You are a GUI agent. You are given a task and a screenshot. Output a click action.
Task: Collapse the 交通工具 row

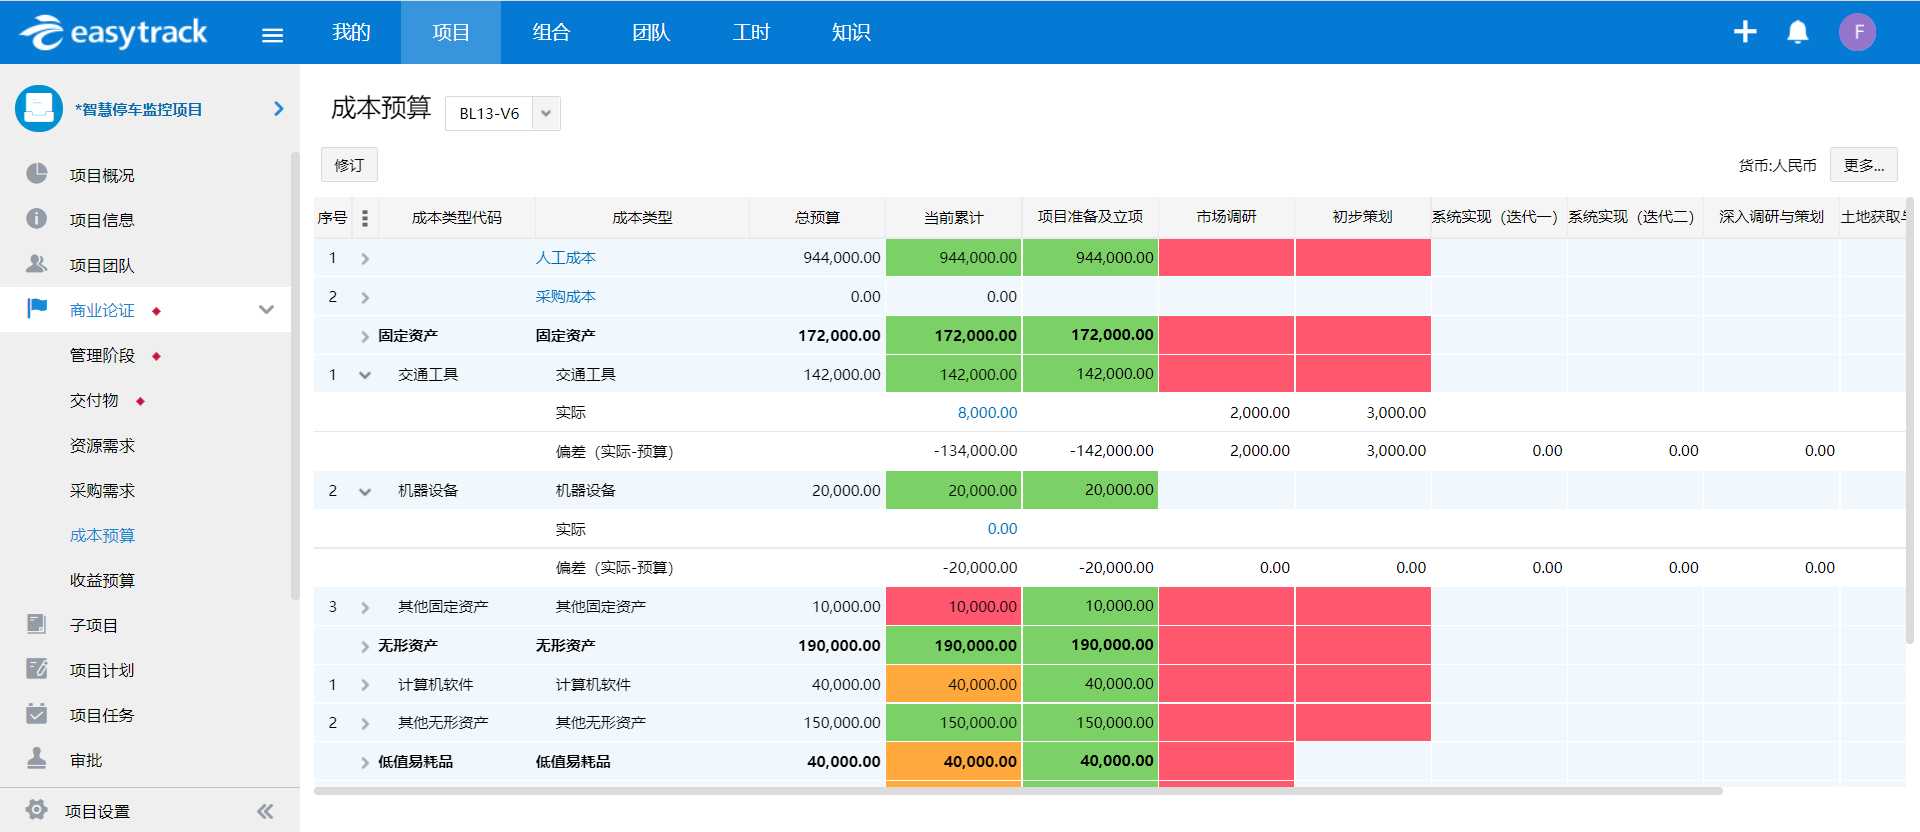point(365,375)
